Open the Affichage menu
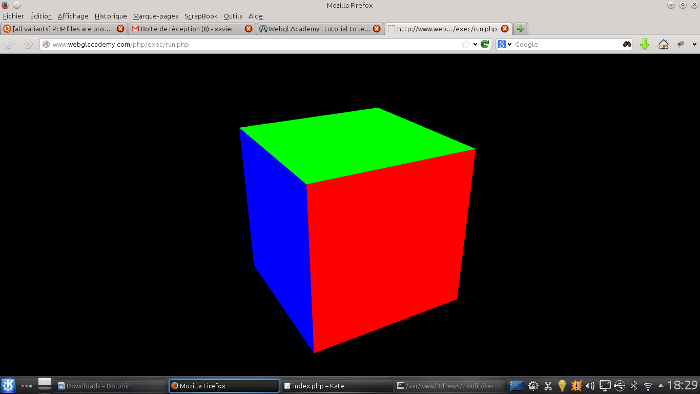The height and width of the screenshot is (394, 700). pyautogui.click(x=73, y=16)
